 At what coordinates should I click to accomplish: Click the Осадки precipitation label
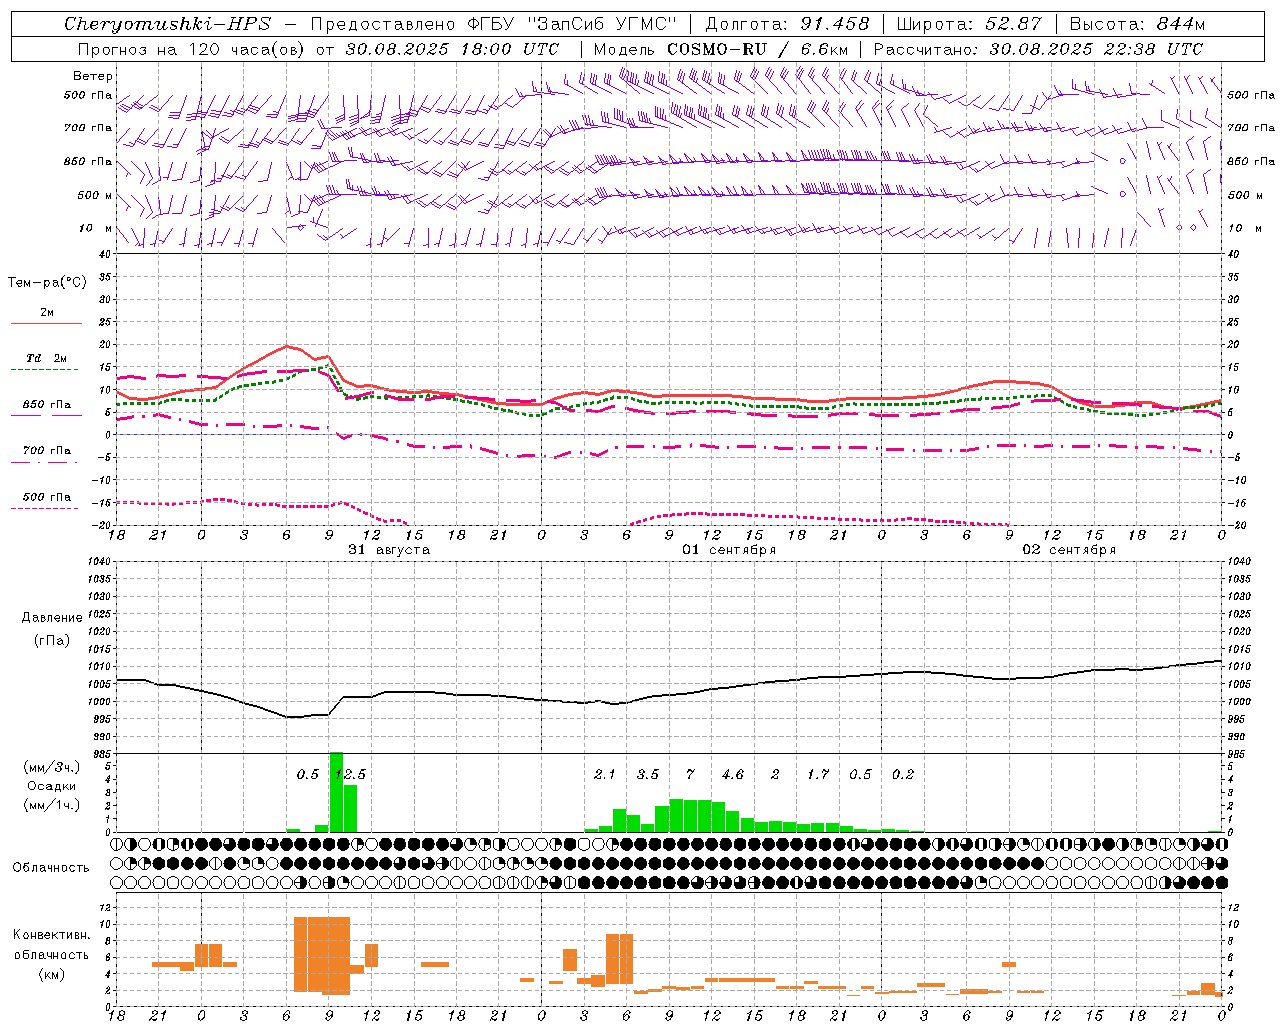(x=51, y=786)
